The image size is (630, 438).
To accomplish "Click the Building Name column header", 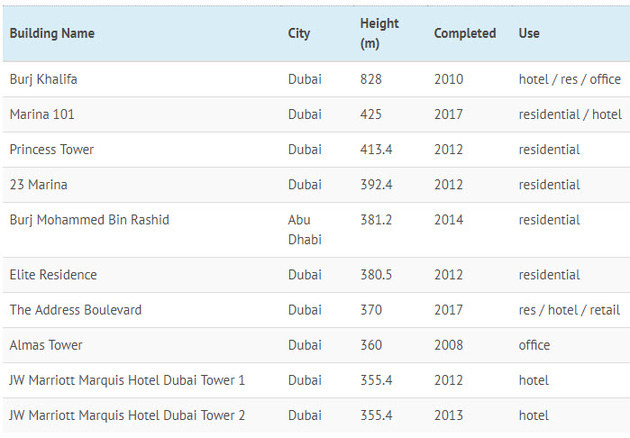I will [52, 33].
